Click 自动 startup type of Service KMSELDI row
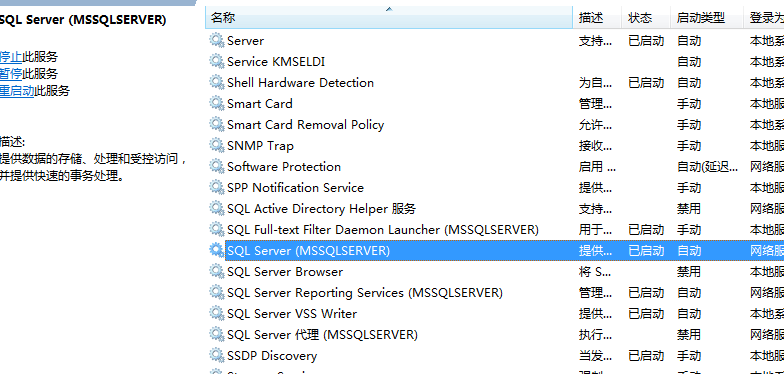Viewport: 784px width, 374px height. coord(689,62)
